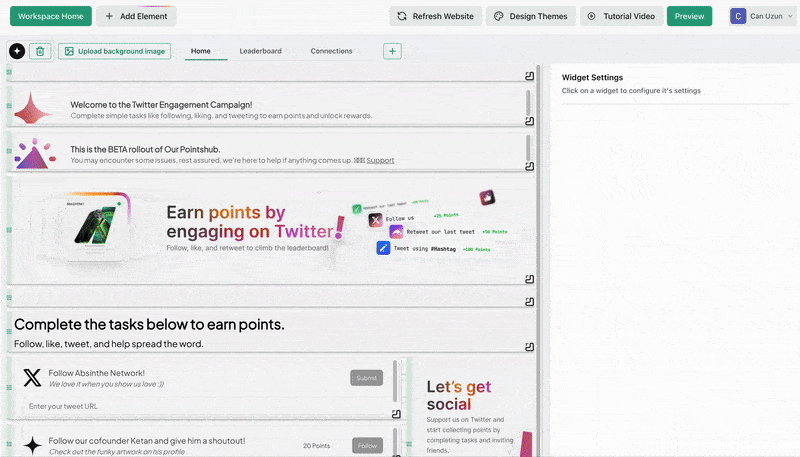Viewport: 800px width, 457px height.
Task: Click the refresh arrows icon
Action: (402, 16)
